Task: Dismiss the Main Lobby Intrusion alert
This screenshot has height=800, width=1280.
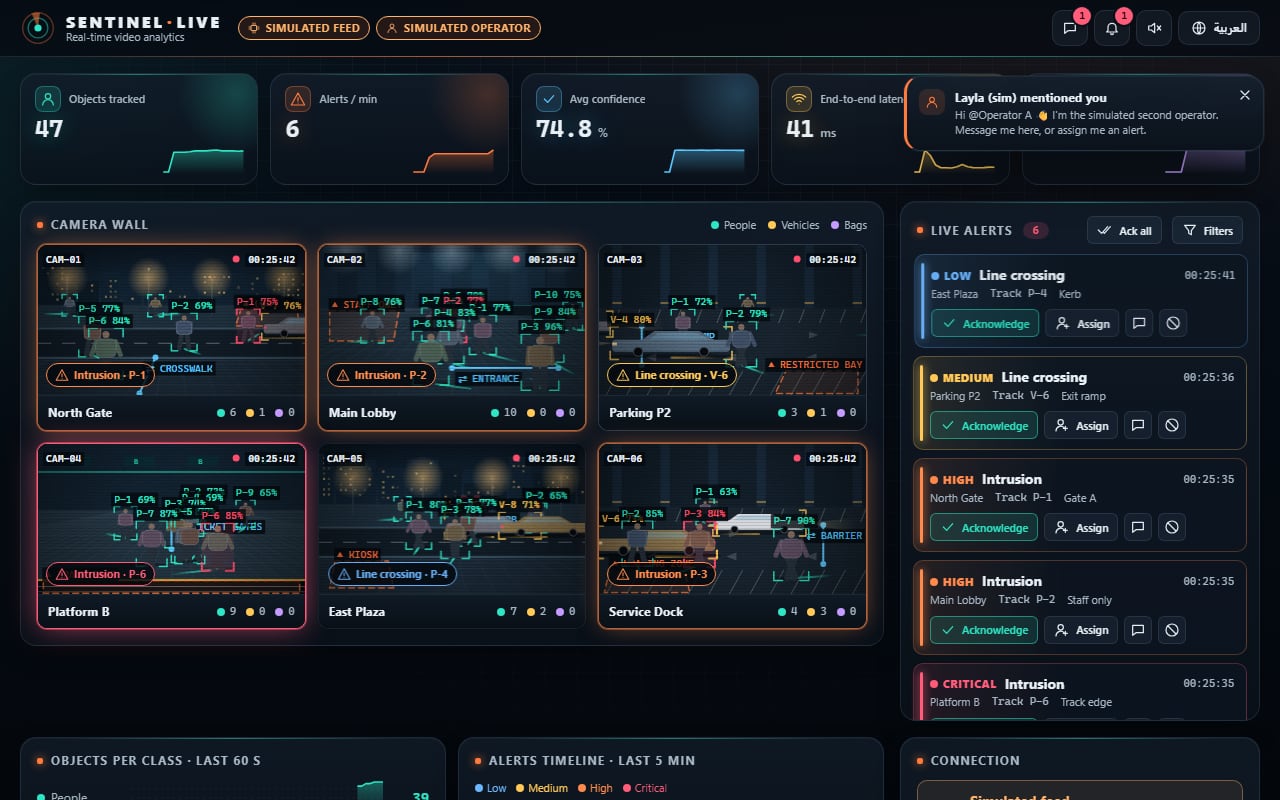Action: 1172,630
